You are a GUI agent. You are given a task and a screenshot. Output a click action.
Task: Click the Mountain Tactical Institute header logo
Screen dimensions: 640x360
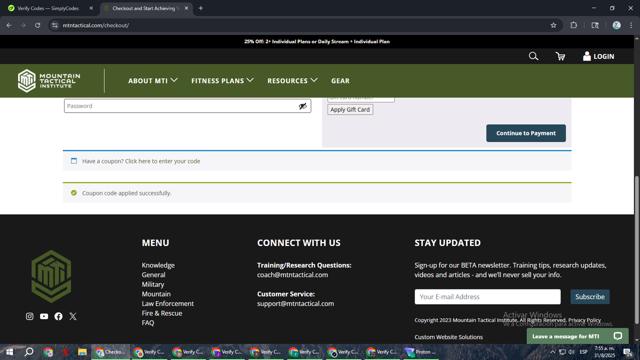click(x=49, y=80)
